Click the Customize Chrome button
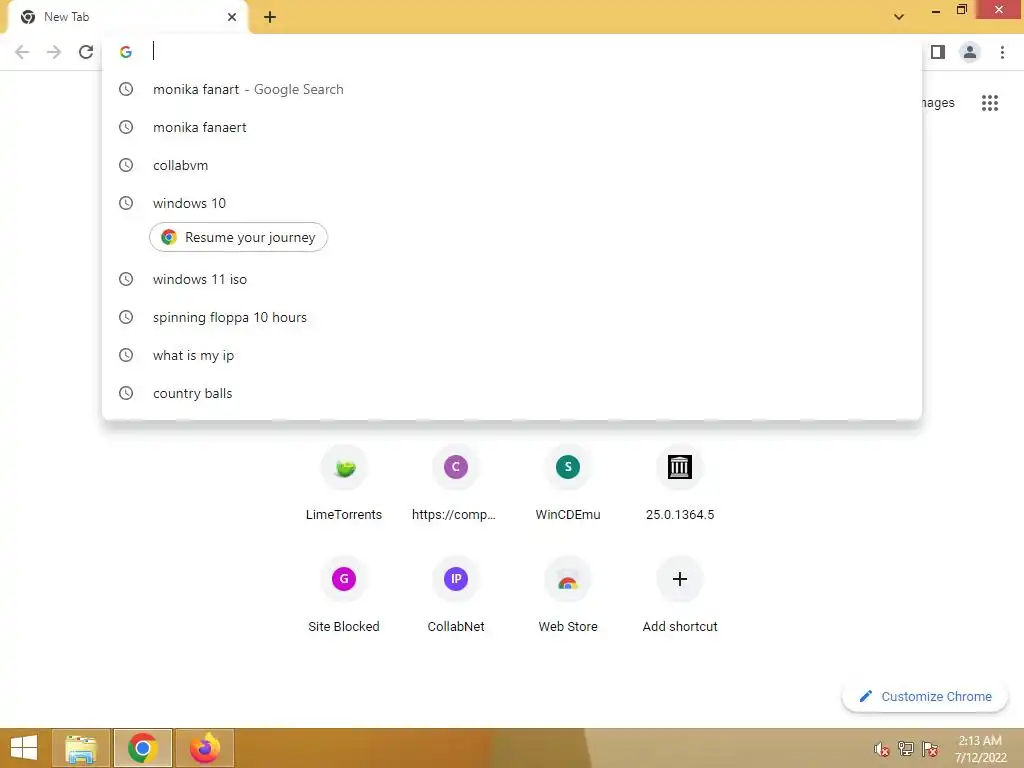Viewport: 1024px width, 768px height. pyautogui.click(x=925, y=697)
